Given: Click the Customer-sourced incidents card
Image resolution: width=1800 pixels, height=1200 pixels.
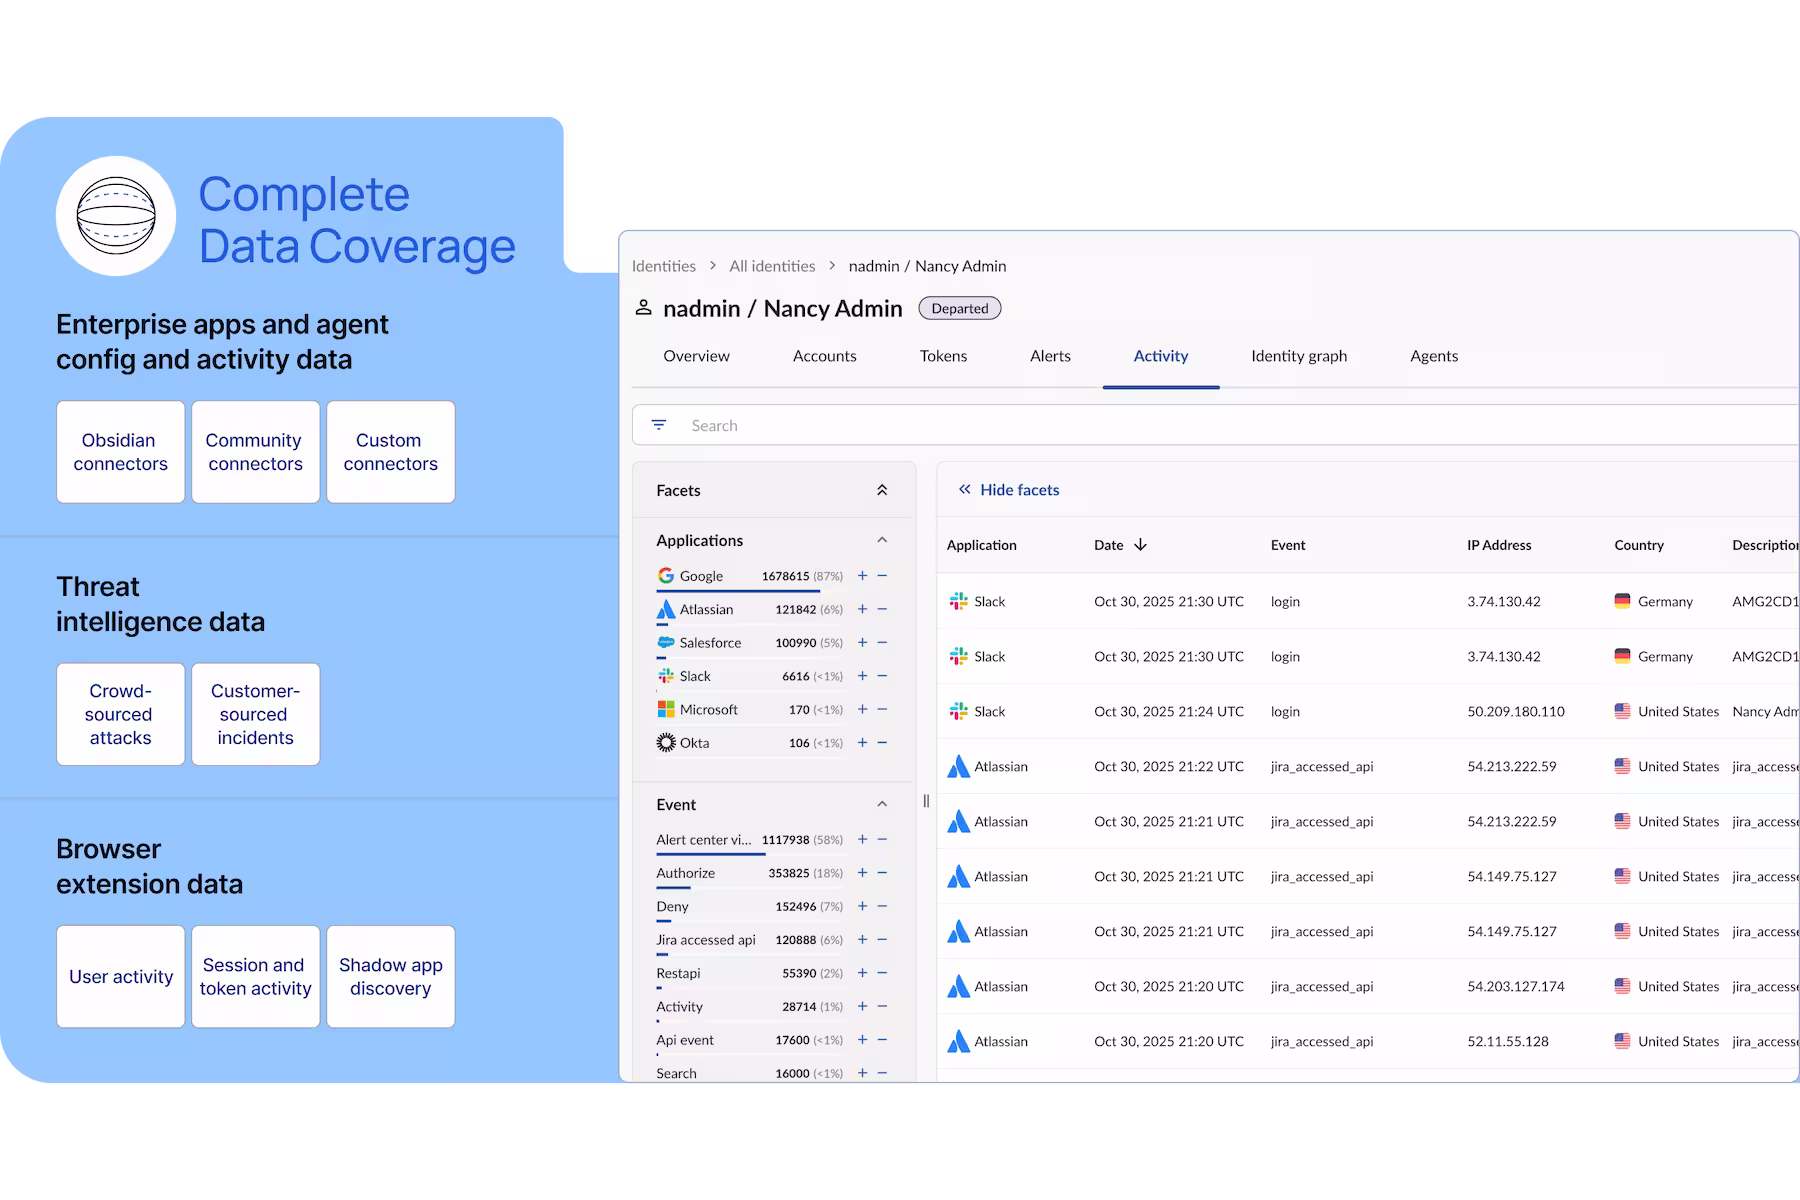Looking at the screenshot, I should coord(255,714).
